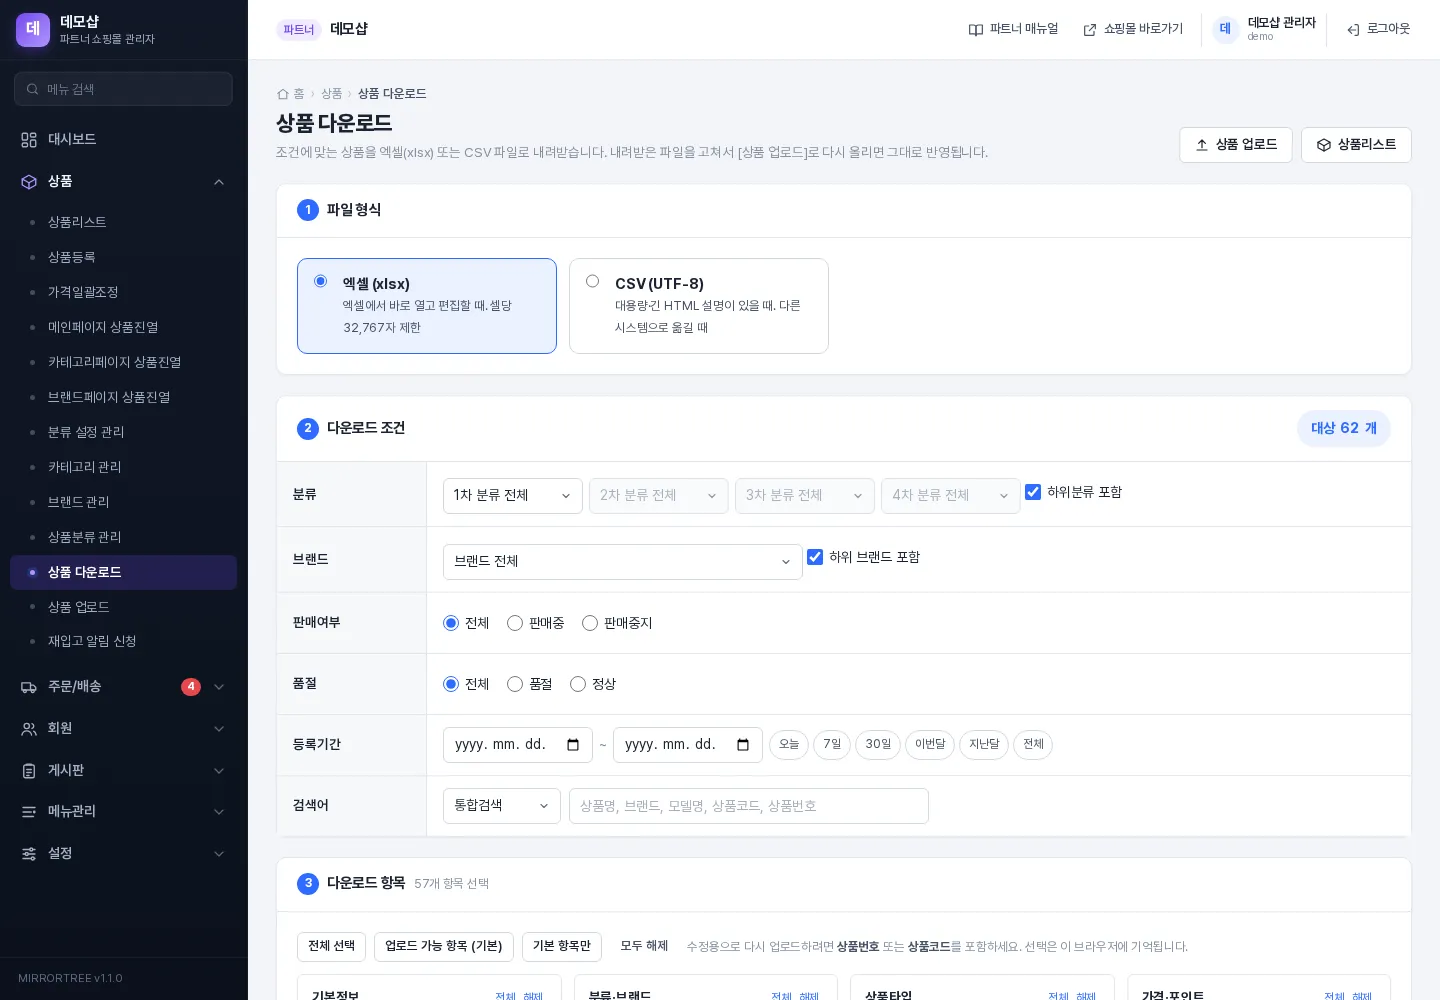The image size is (1440, 1000).
Task: Open the 1차 분류 전체 dropdown
Action: [x=513, y=496]
